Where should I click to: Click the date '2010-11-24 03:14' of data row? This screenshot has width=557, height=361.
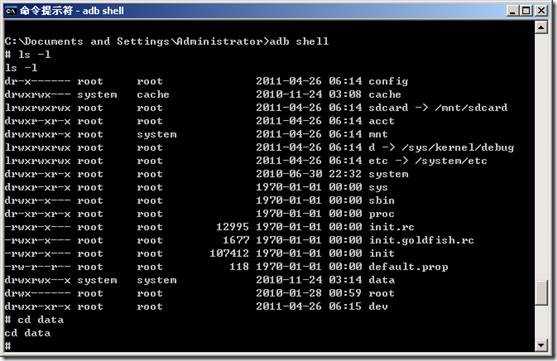click(x=309, y=280)
